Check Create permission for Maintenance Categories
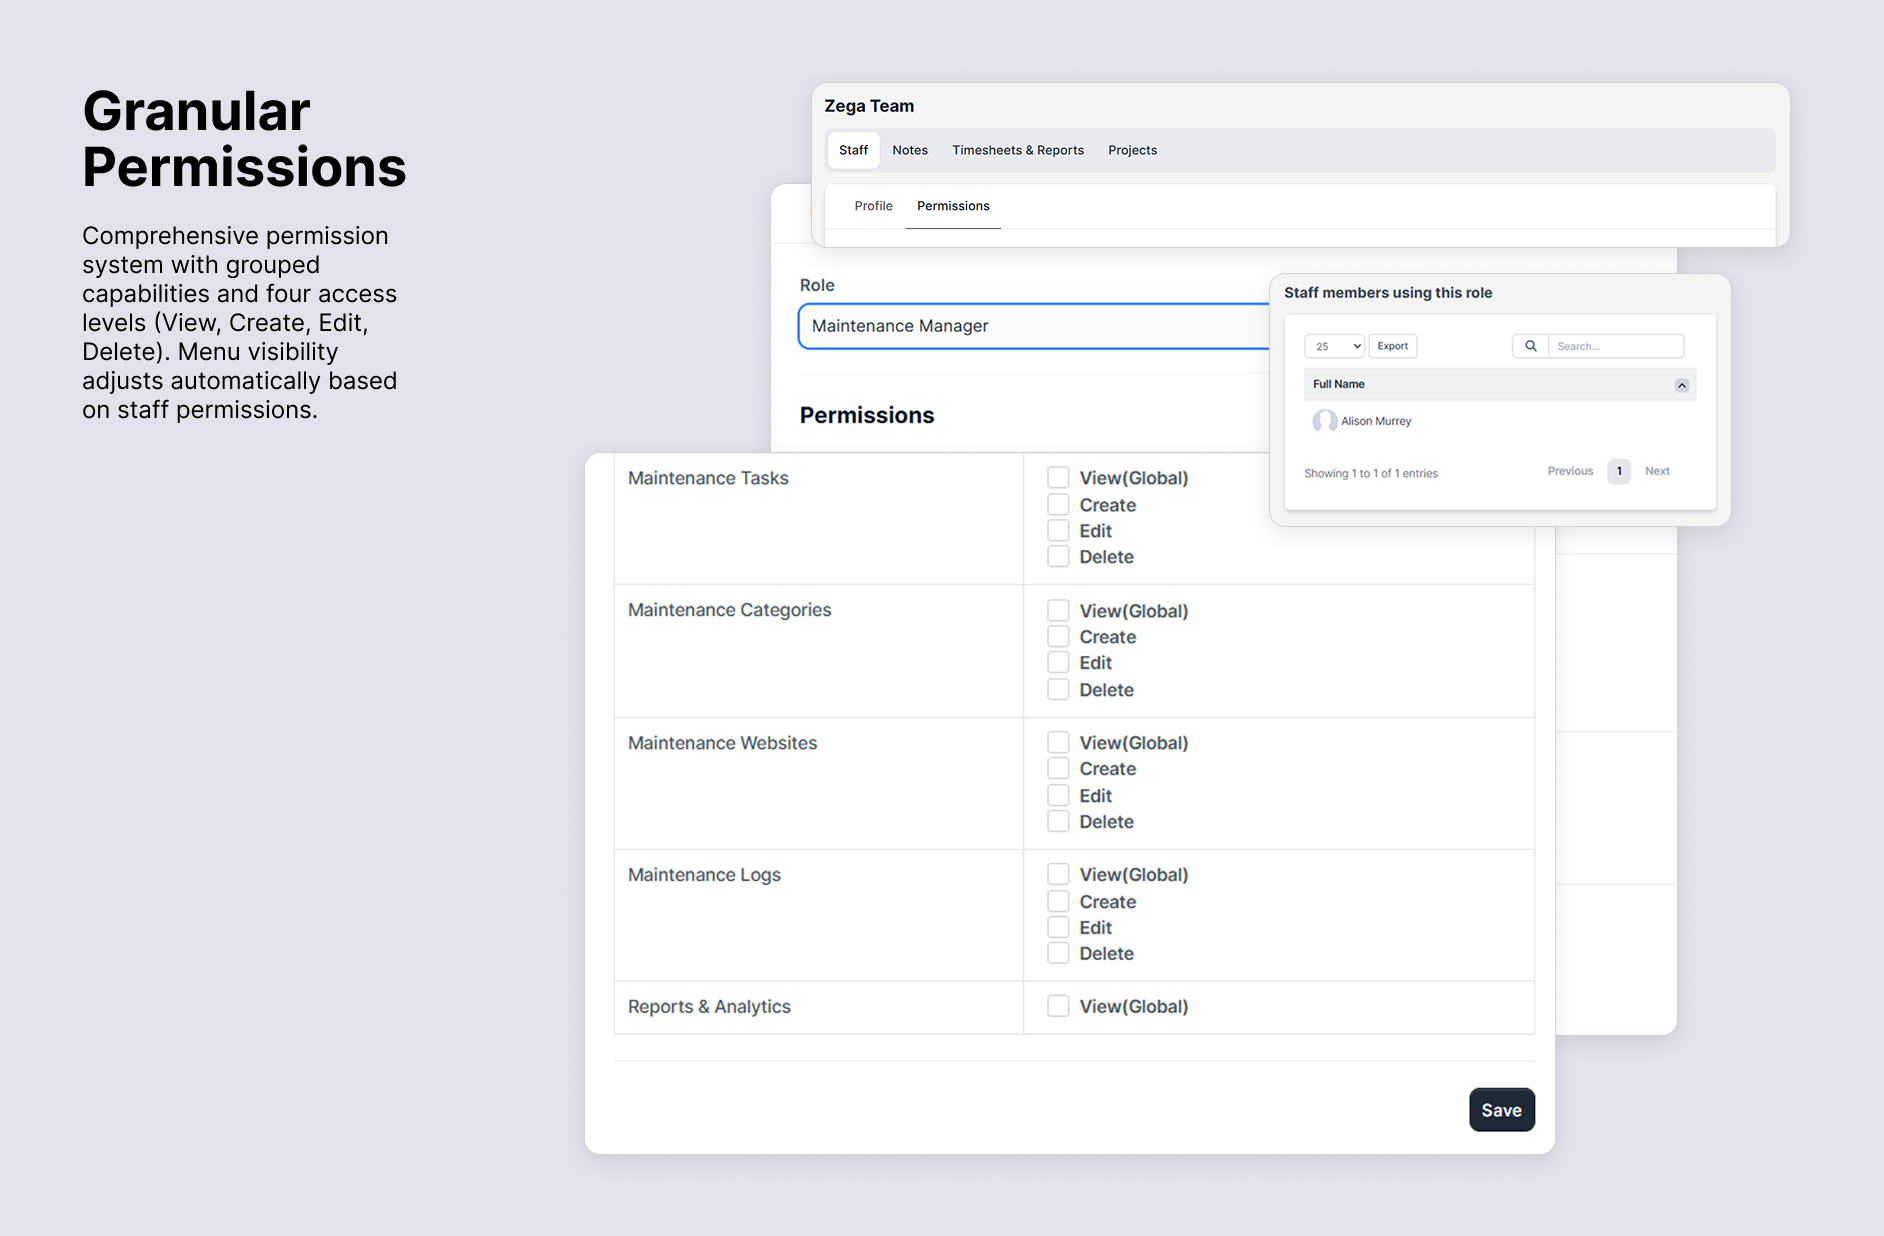This screenshot has width=1884, height=1236. [1059, 635]
